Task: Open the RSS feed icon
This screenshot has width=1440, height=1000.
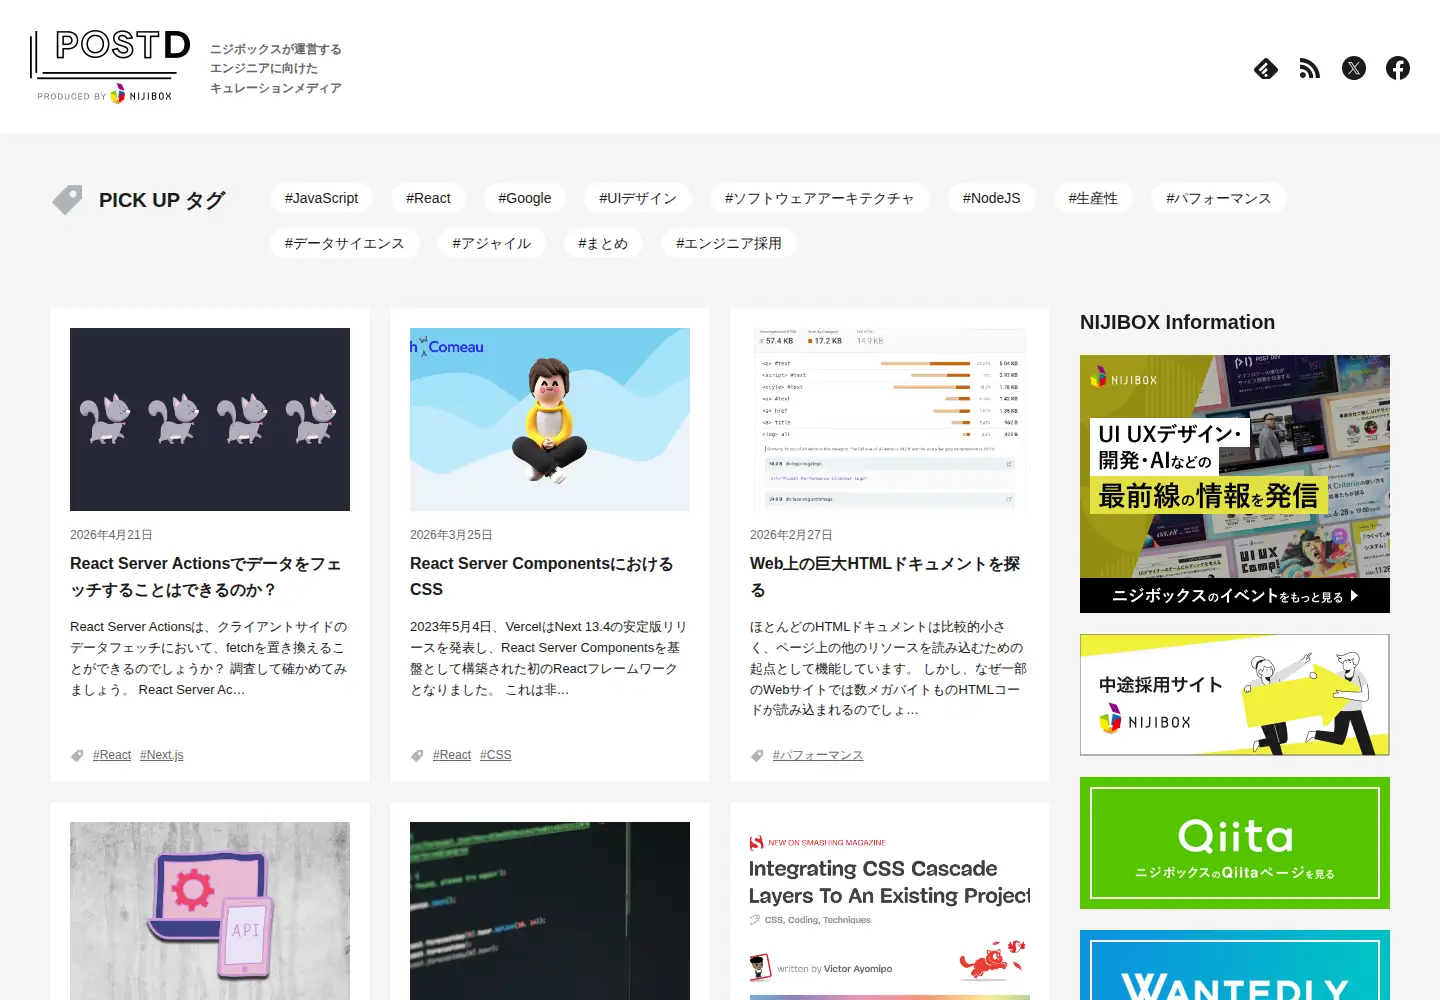Action: click(1310, 68)
